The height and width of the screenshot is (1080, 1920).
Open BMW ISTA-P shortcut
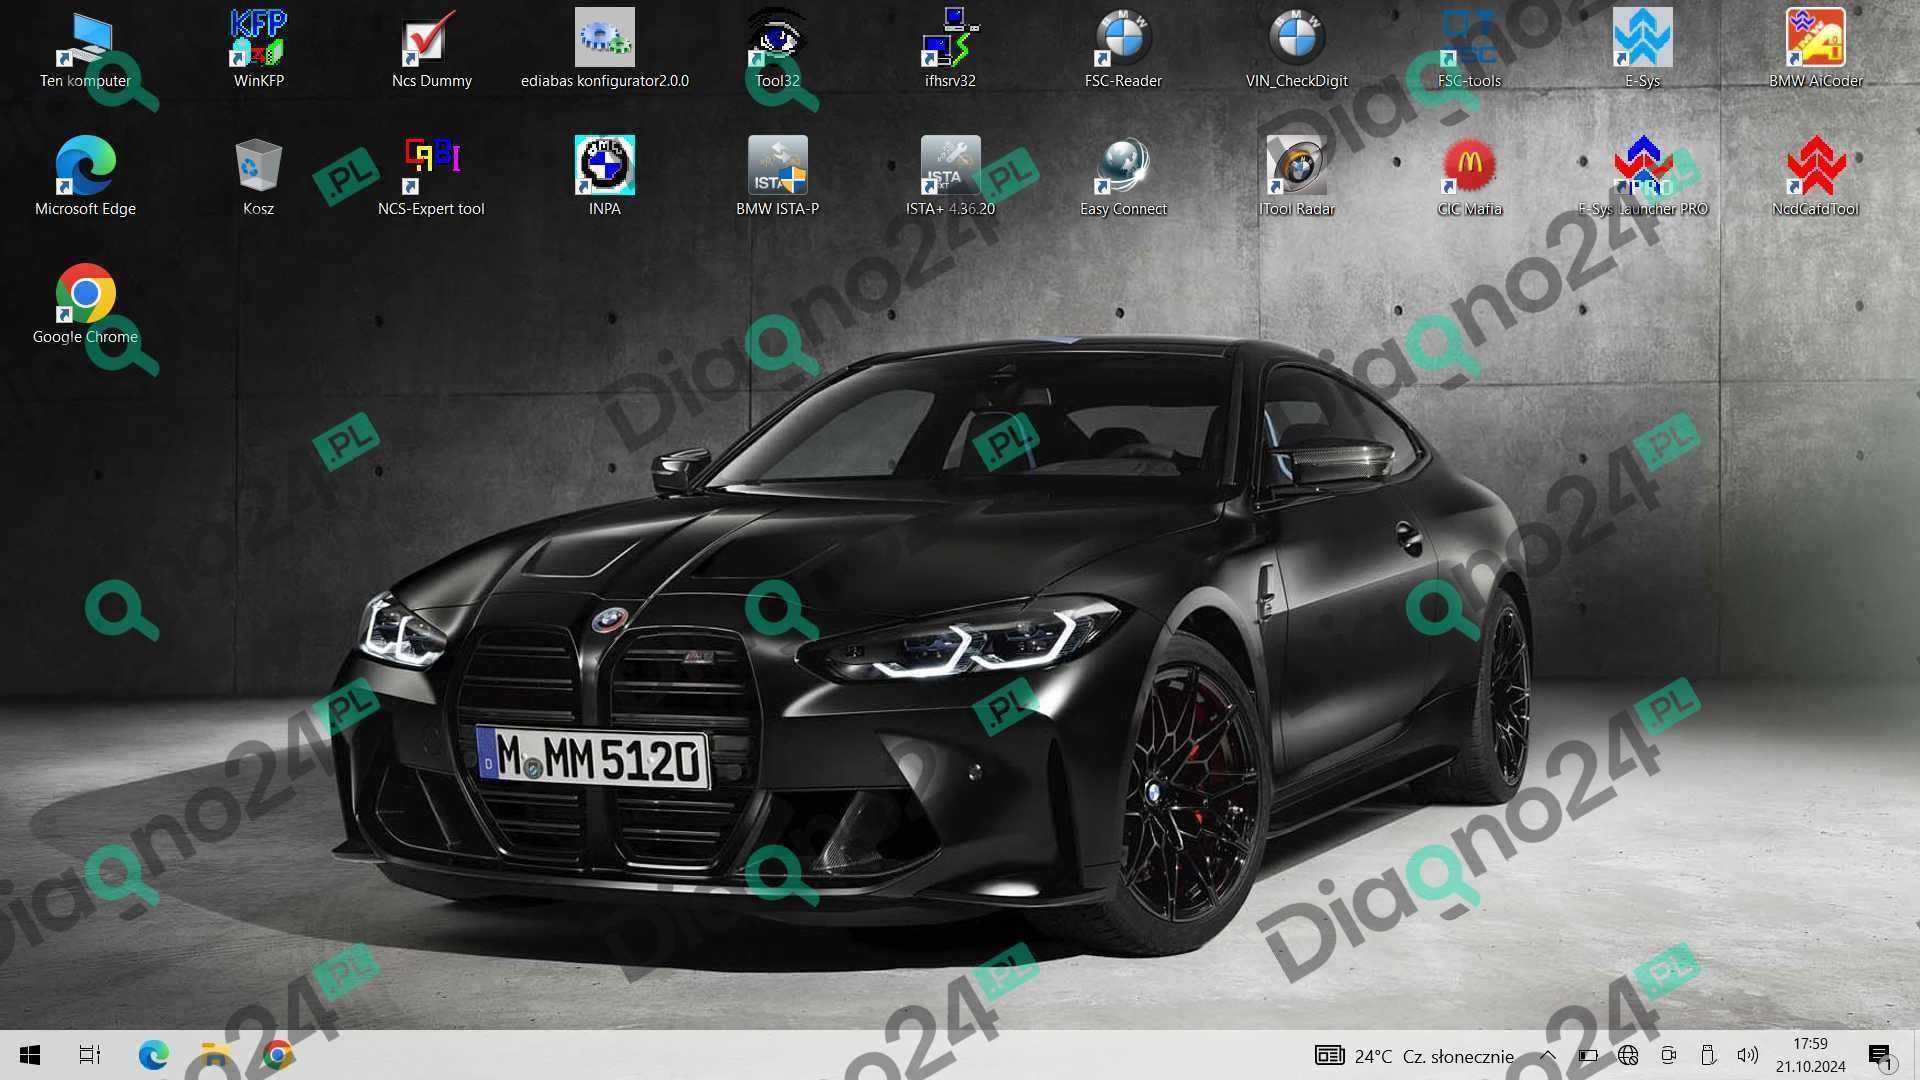(x=777, y=177)
